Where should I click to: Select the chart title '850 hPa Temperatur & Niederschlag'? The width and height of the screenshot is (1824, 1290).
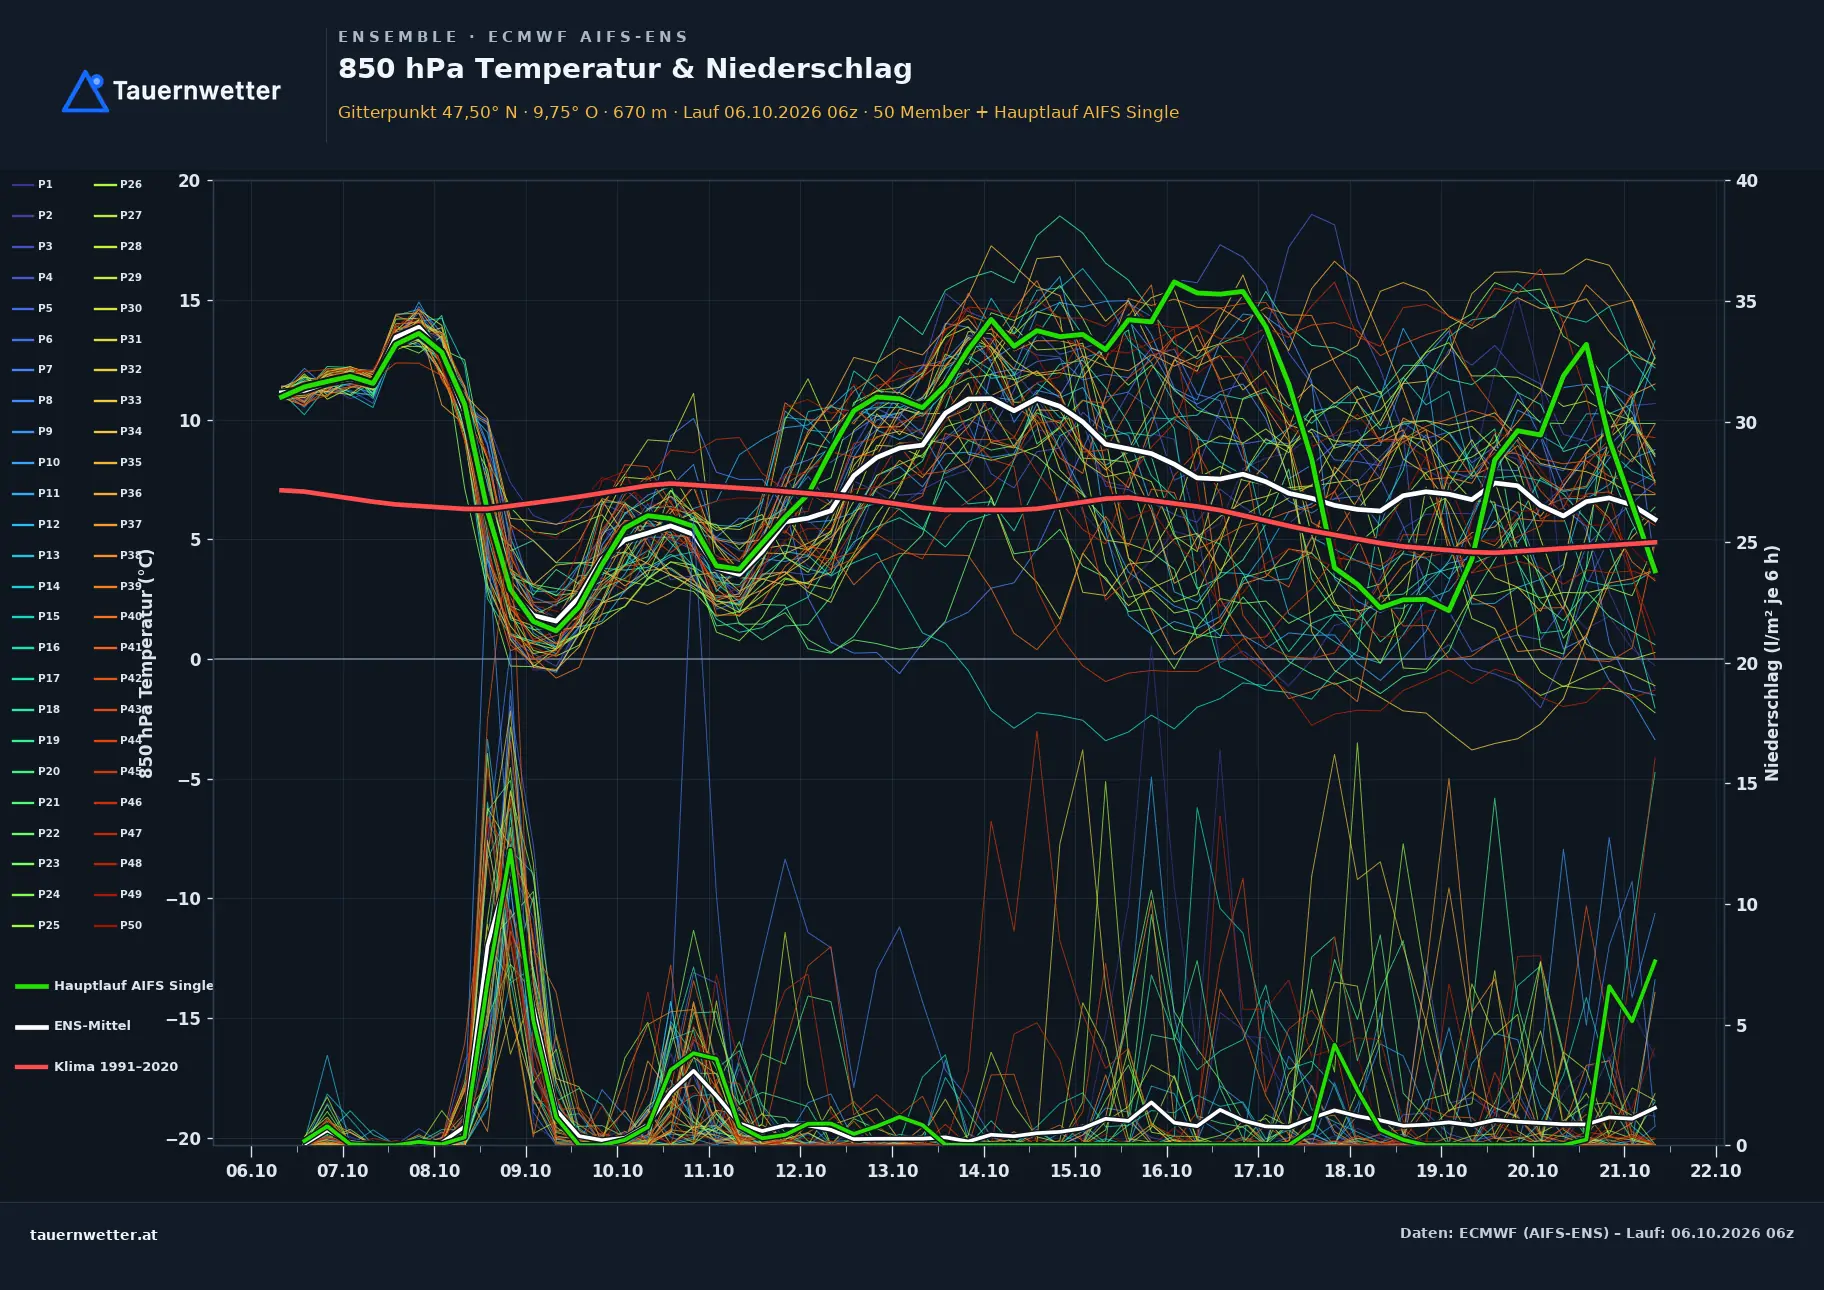pos(625,68)
